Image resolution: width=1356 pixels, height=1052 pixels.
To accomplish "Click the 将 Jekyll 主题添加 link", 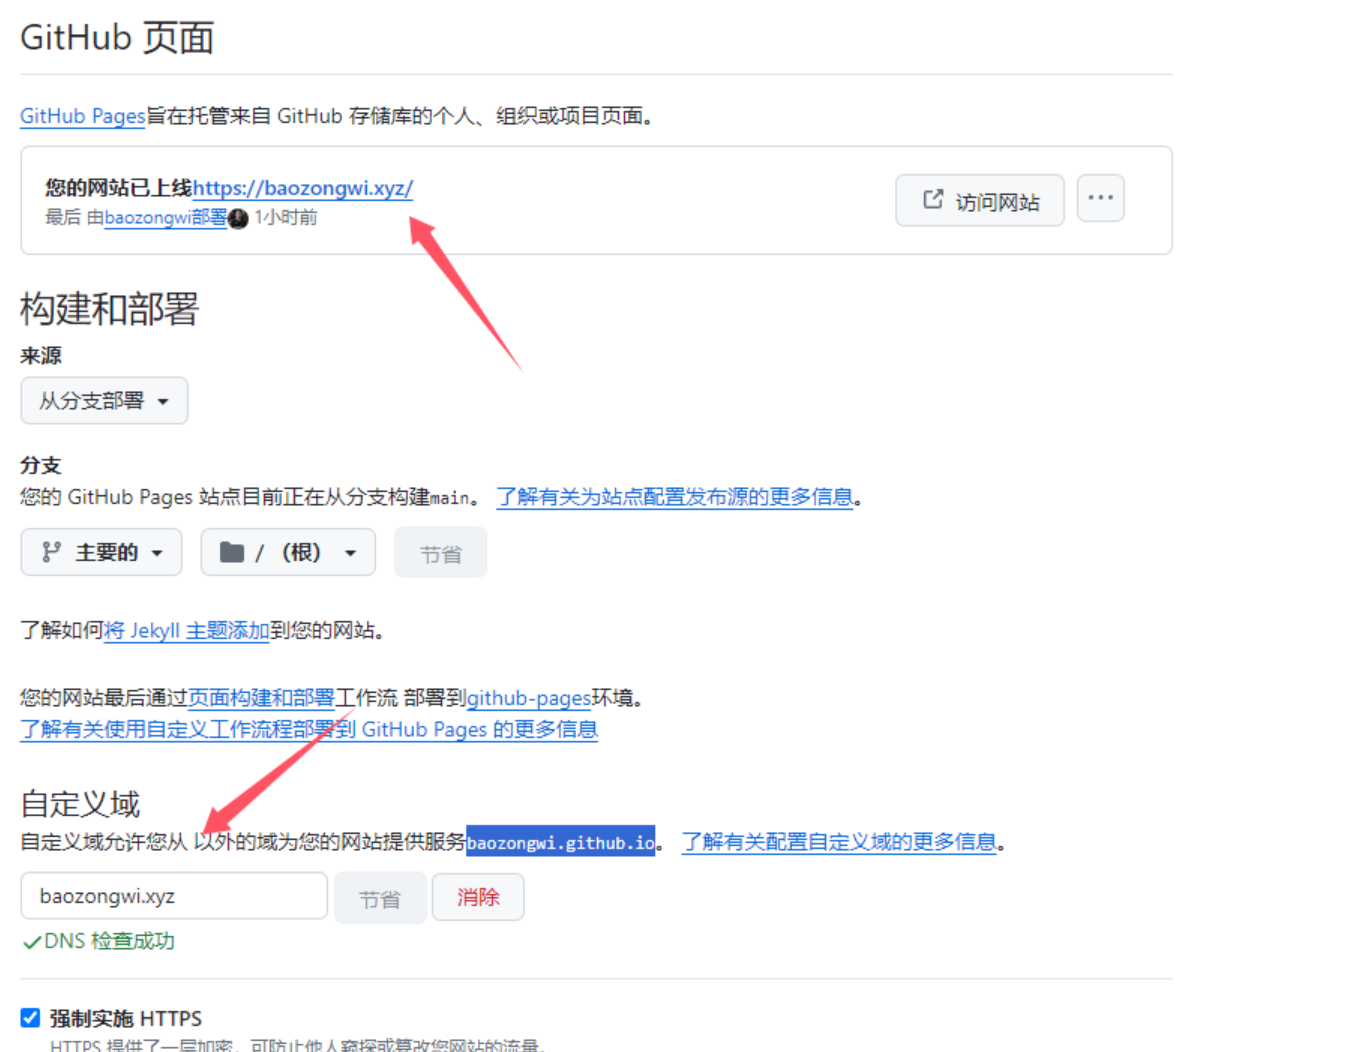I will click(187, 631).
